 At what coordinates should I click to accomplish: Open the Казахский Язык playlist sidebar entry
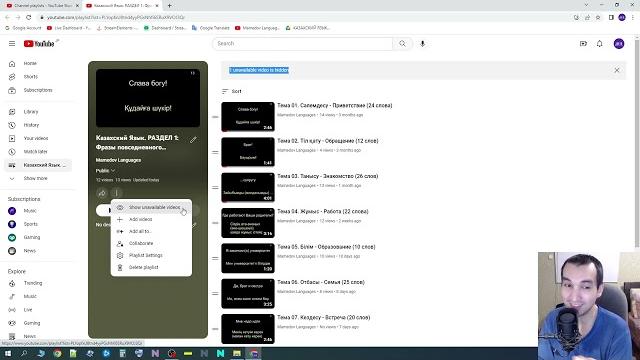point(39,165)
